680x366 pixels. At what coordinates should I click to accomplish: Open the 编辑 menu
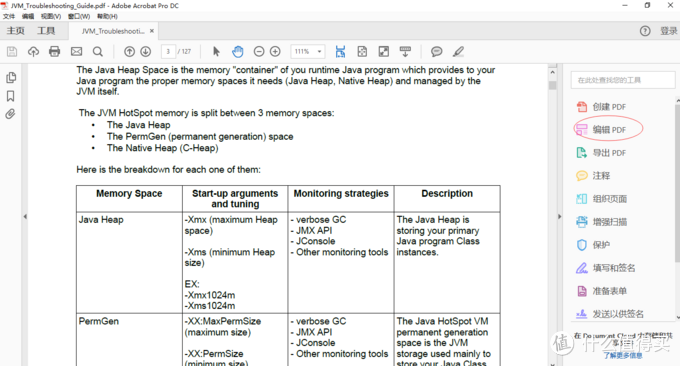click(28, 16)
